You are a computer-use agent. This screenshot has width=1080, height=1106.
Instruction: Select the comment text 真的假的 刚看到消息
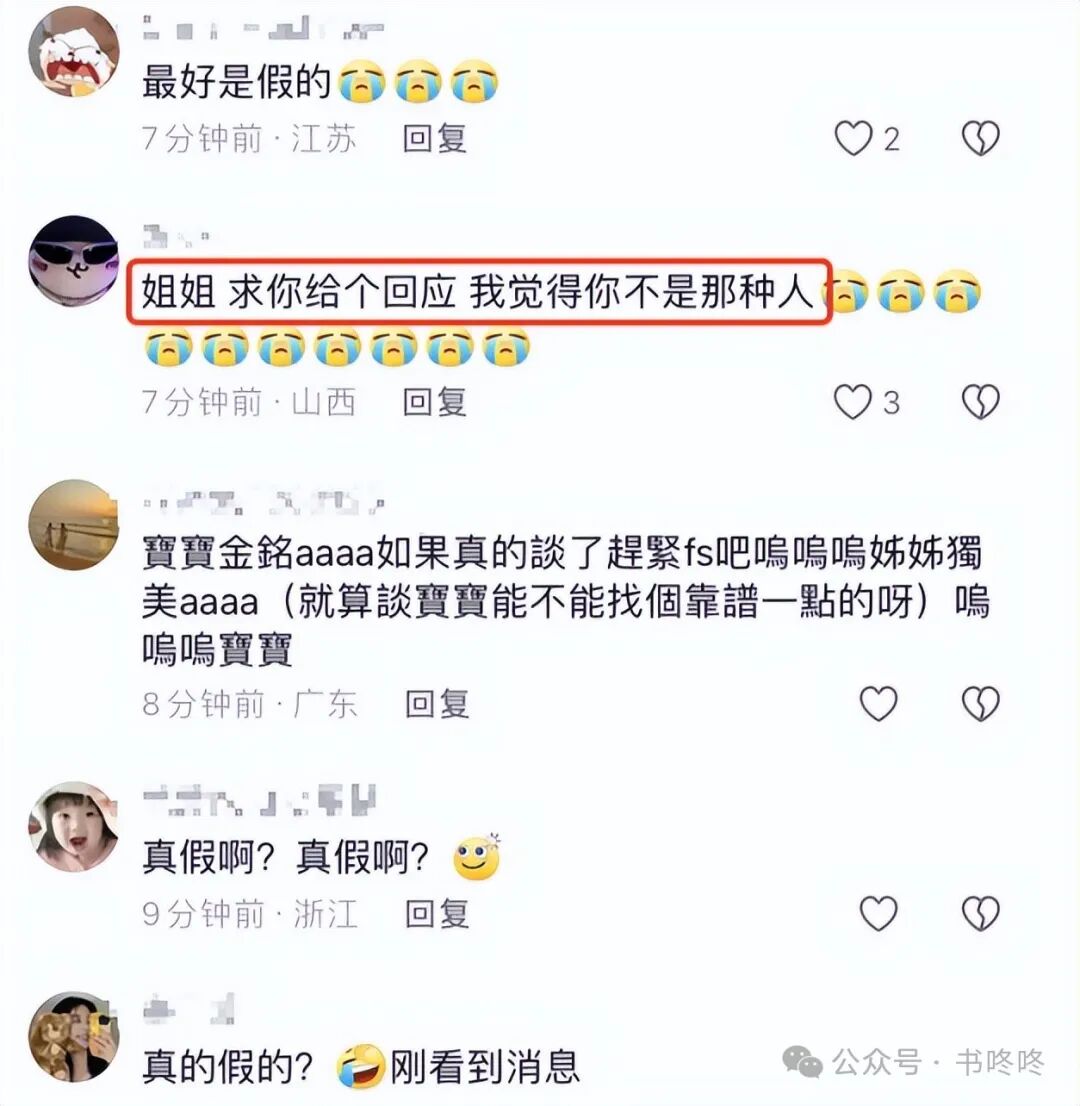[x=360, y=1066]
